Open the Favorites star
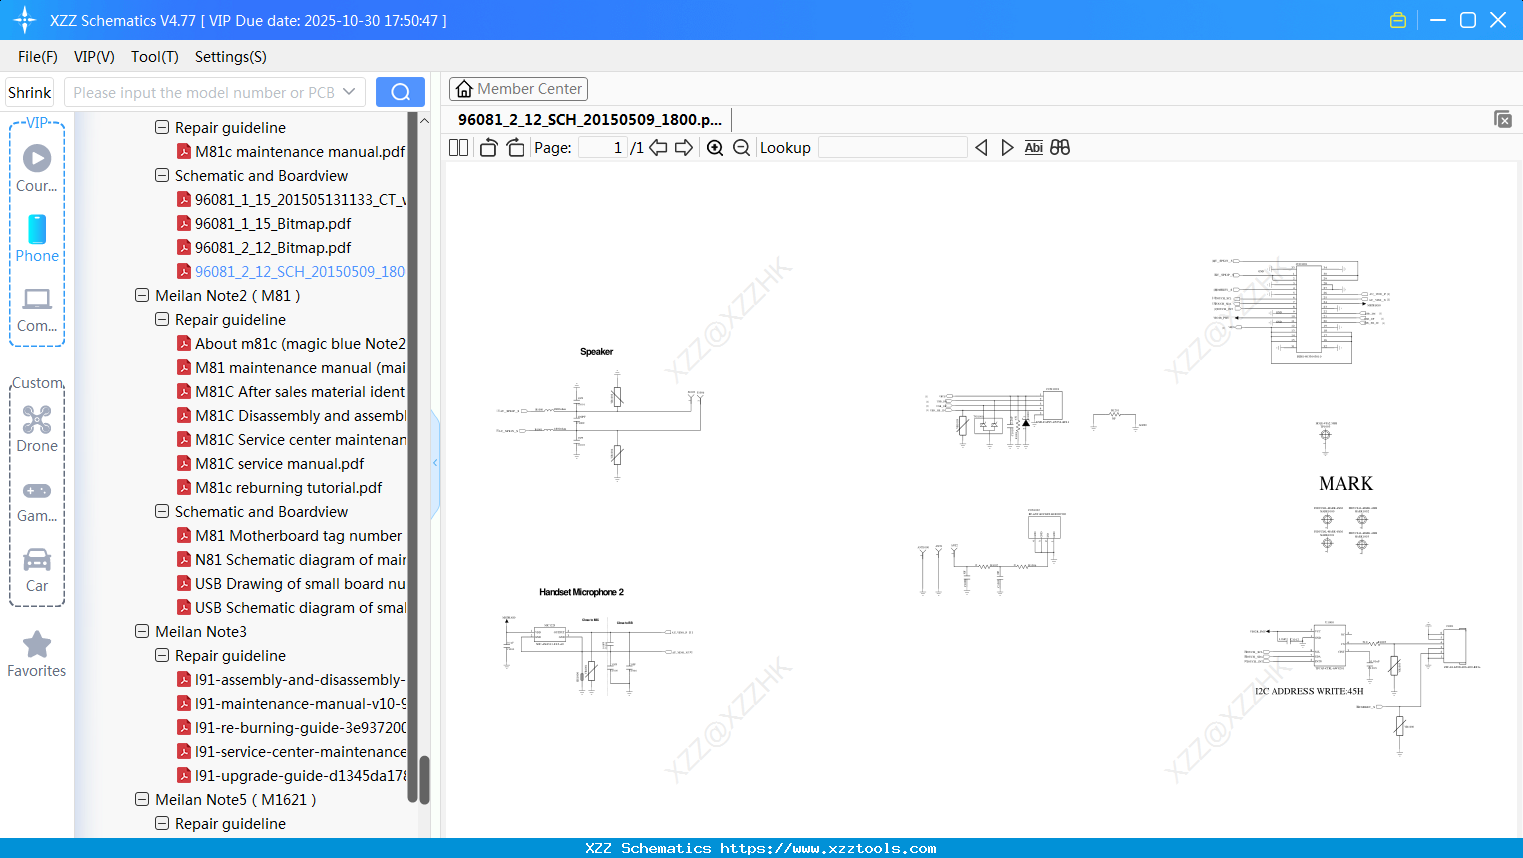The image size is (1523, 858). [37, 654]
